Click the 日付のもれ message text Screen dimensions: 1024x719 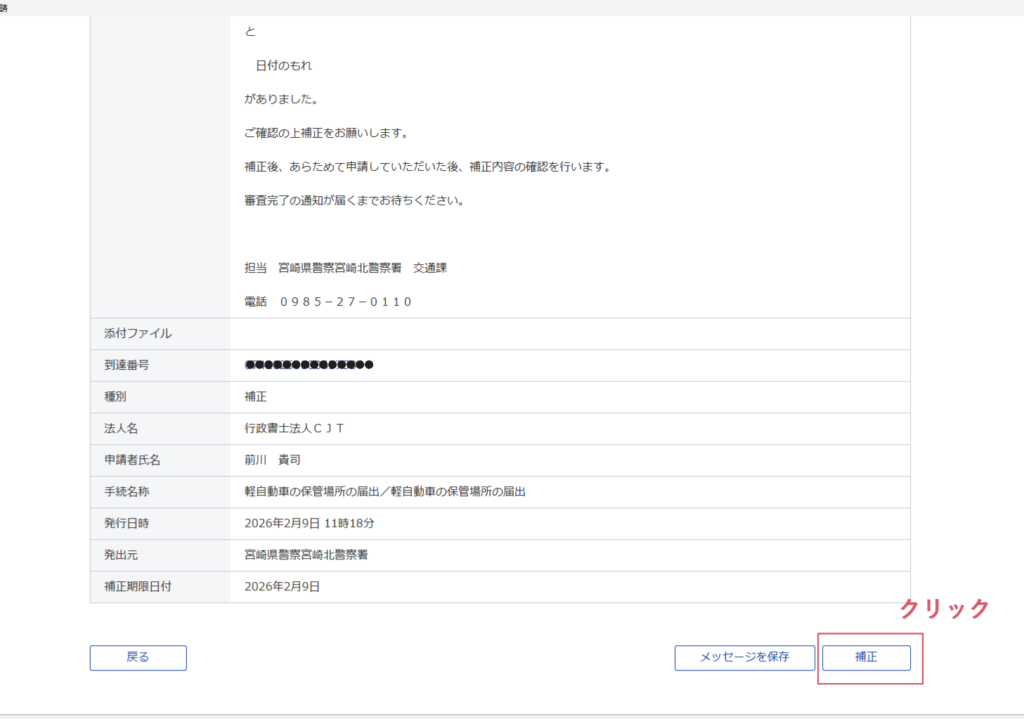pos(284,66)
